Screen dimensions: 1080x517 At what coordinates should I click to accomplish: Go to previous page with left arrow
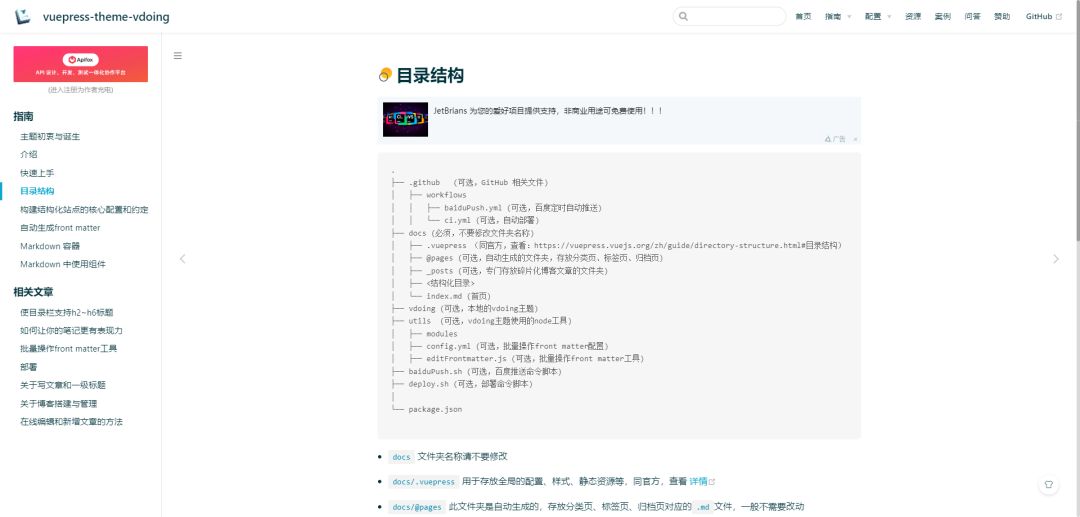click(x=183, y=259)
